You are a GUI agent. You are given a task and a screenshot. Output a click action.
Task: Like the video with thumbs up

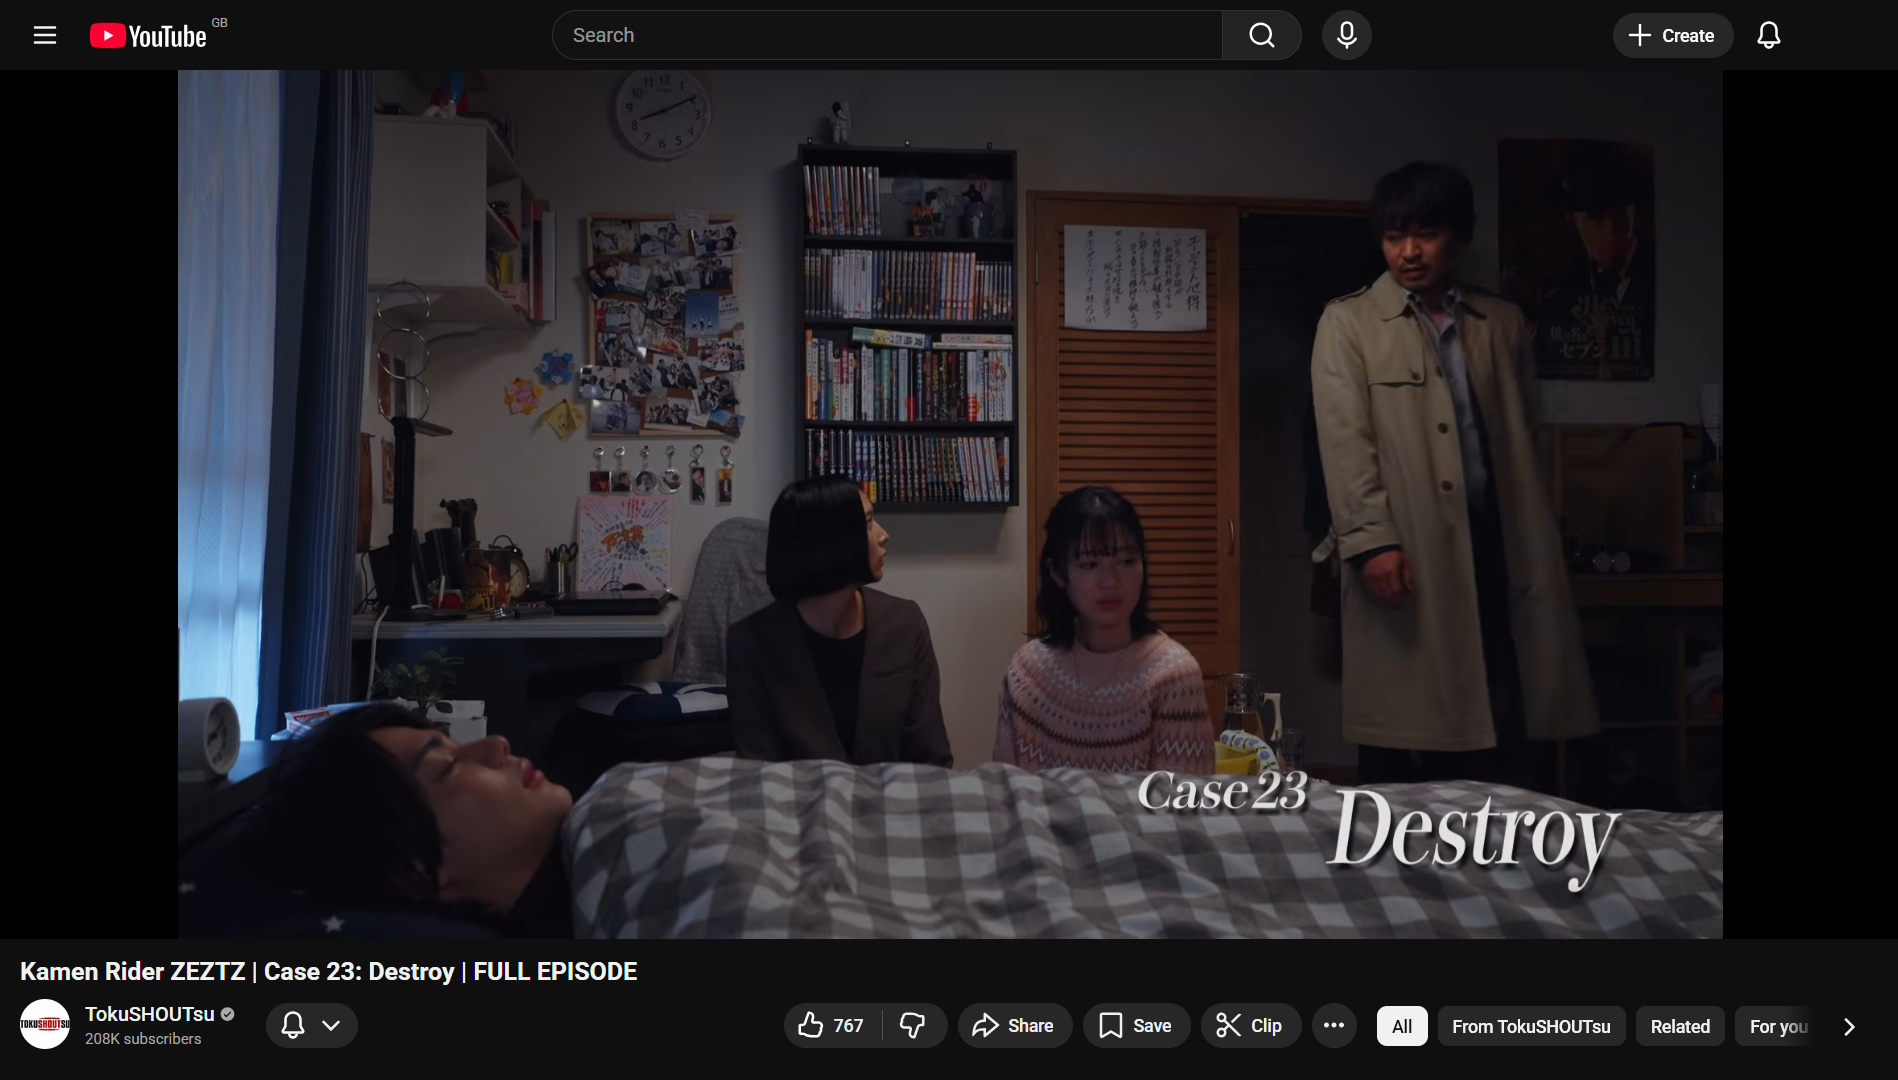pyautogui.click(x=831, y=1026)
